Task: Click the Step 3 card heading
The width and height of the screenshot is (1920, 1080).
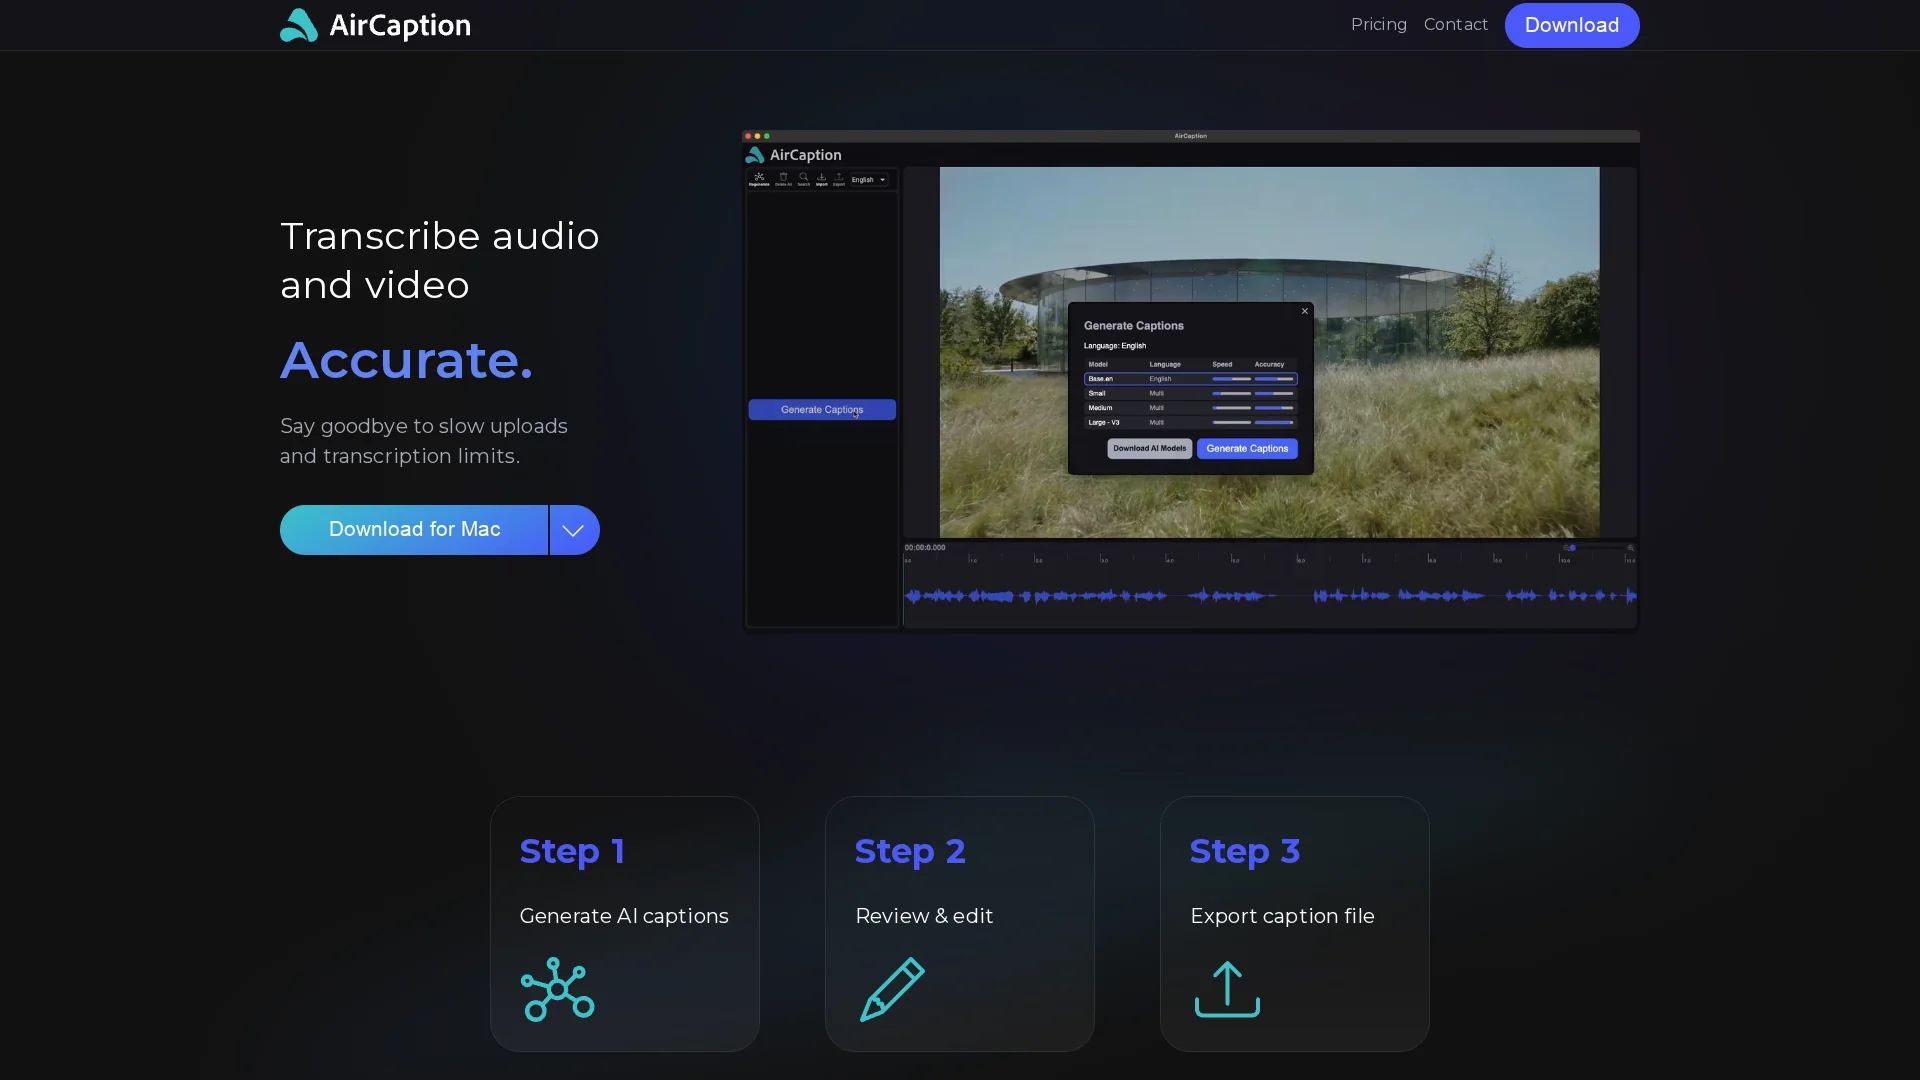Action: pyautogui.click(x=1245, y=851)
